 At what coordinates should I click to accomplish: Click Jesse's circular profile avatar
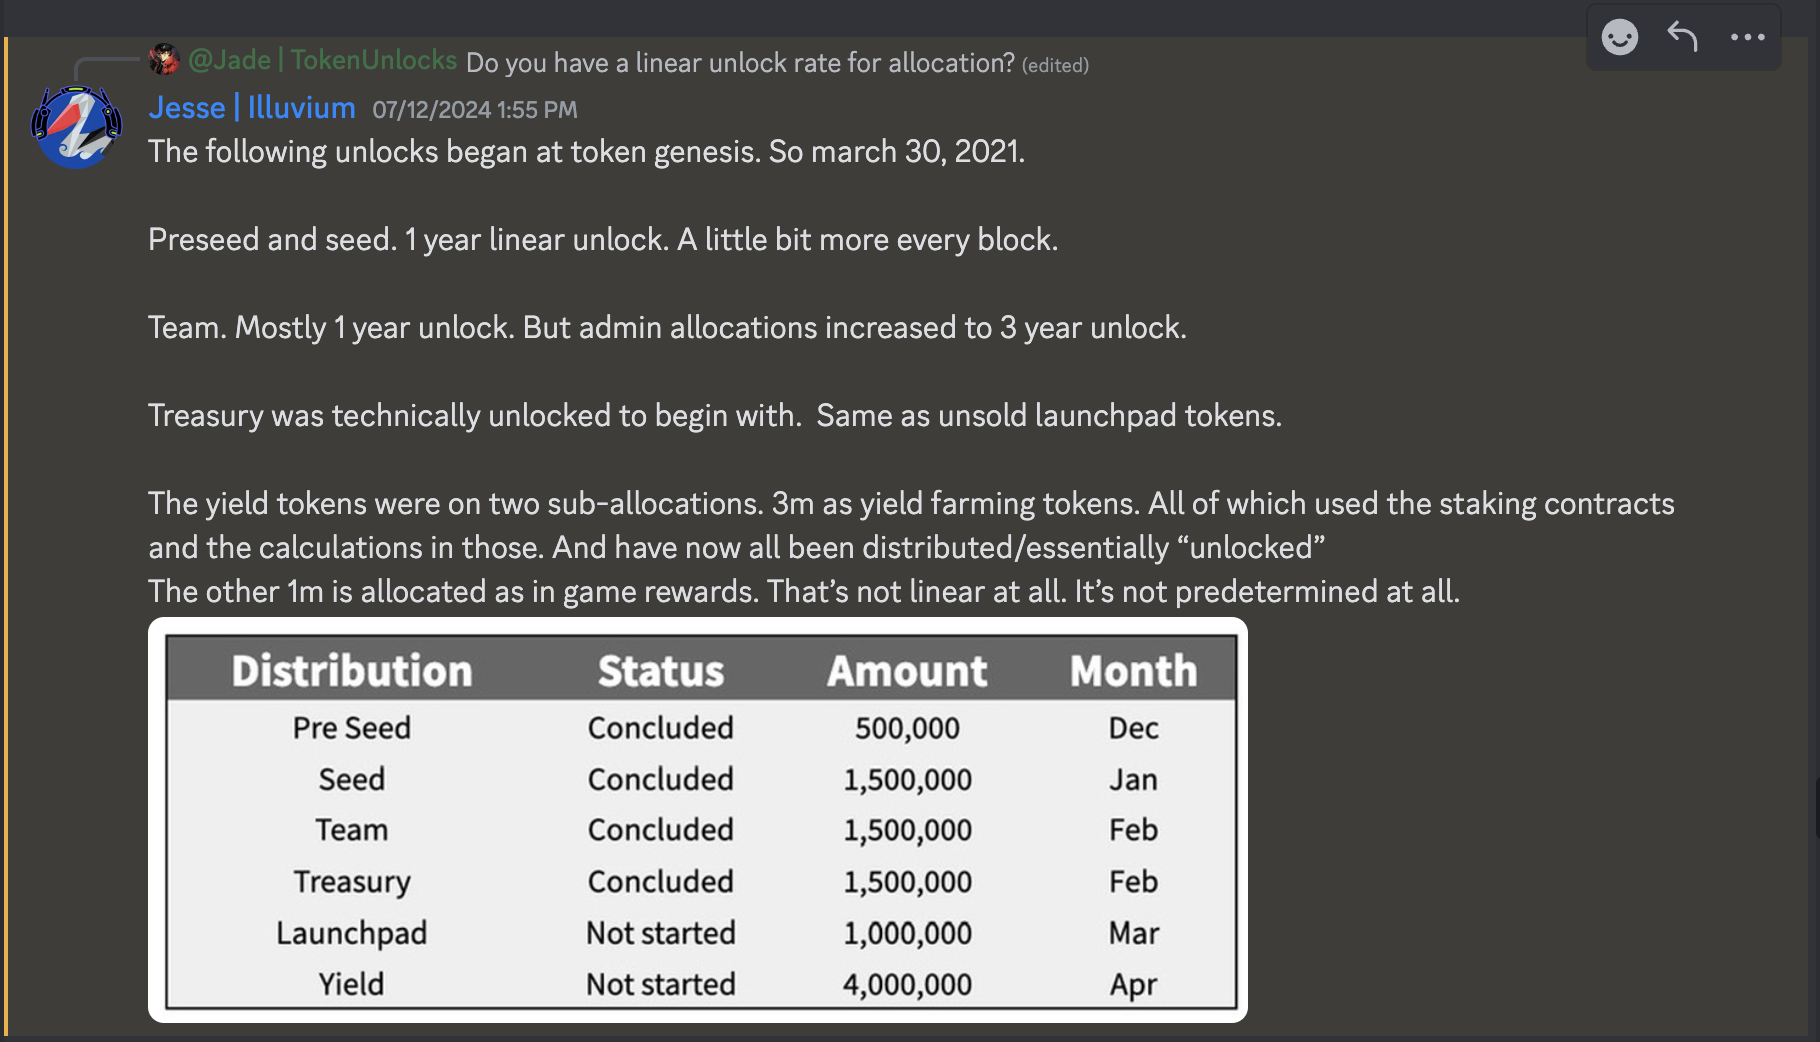click(x=76, y=126)
